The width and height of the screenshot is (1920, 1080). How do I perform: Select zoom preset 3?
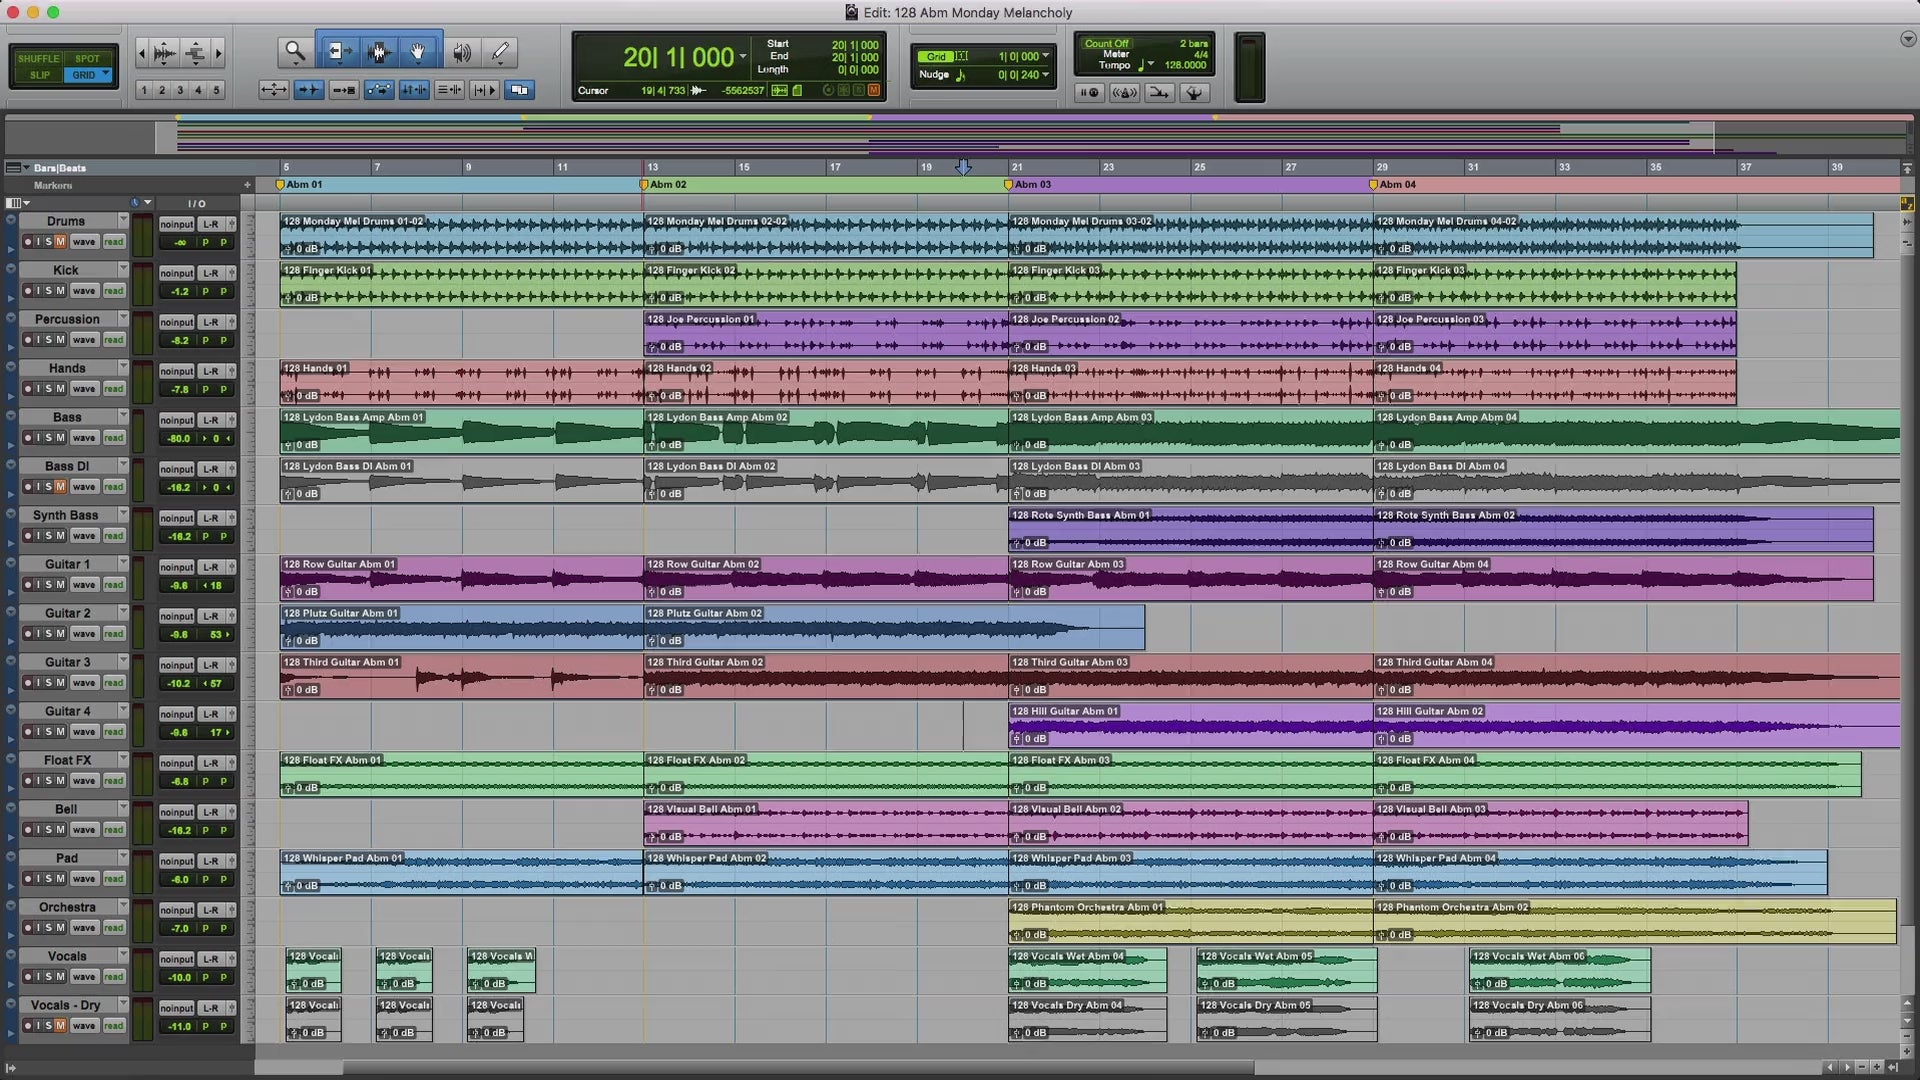(x=180, y=90)
